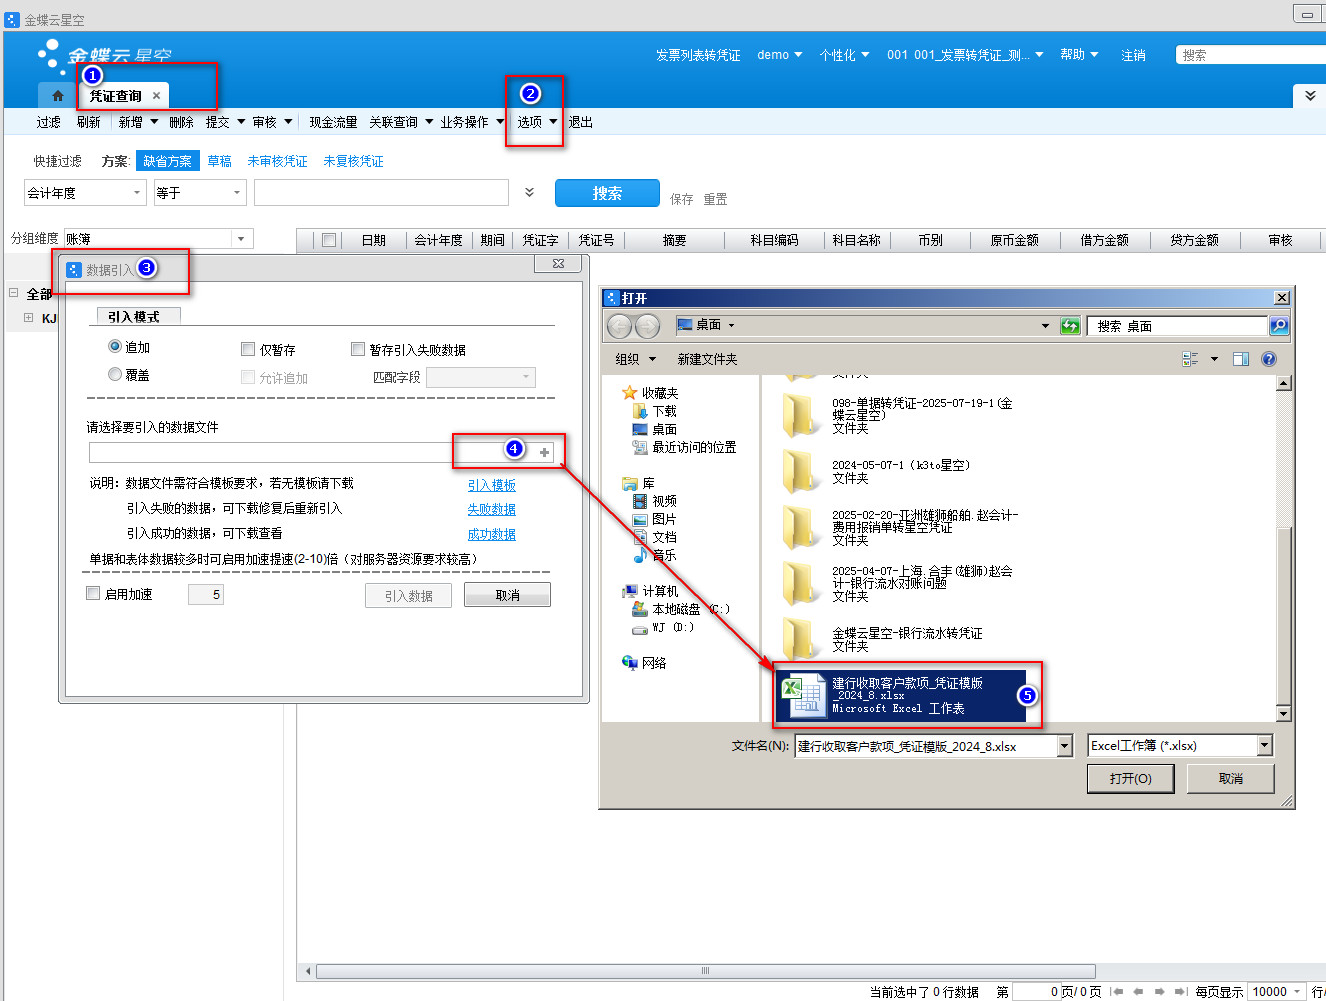This screenshot has height=1001, width=1326.
Task: Select the 覆盖 import mode
Action: pyautogui.click(x=115, y=374)
